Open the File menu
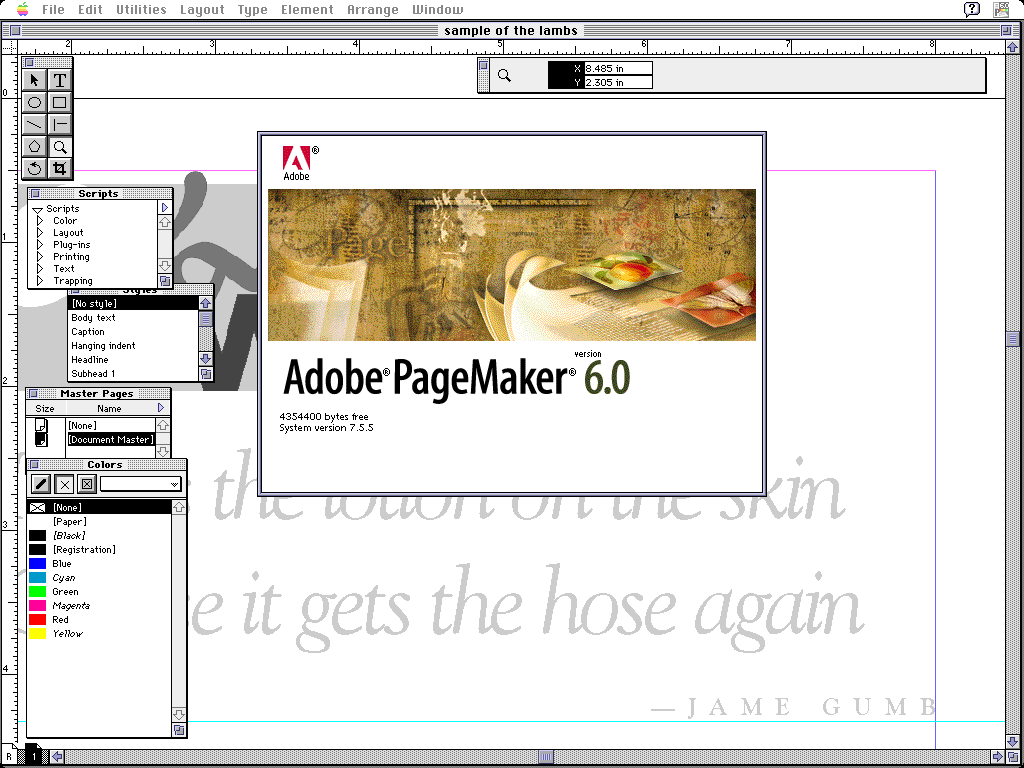The width and height of the screenshot is (1024, 768). coord(54,9)
